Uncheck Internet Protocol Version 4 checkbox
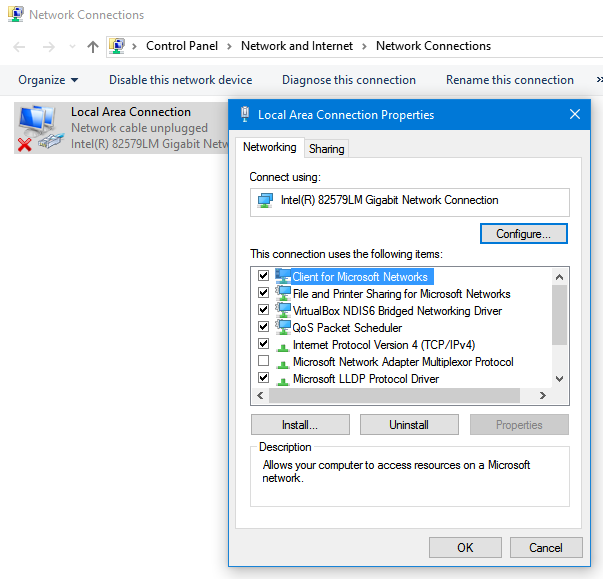This screenshot has height=579, width=603. tap(263, 344)
